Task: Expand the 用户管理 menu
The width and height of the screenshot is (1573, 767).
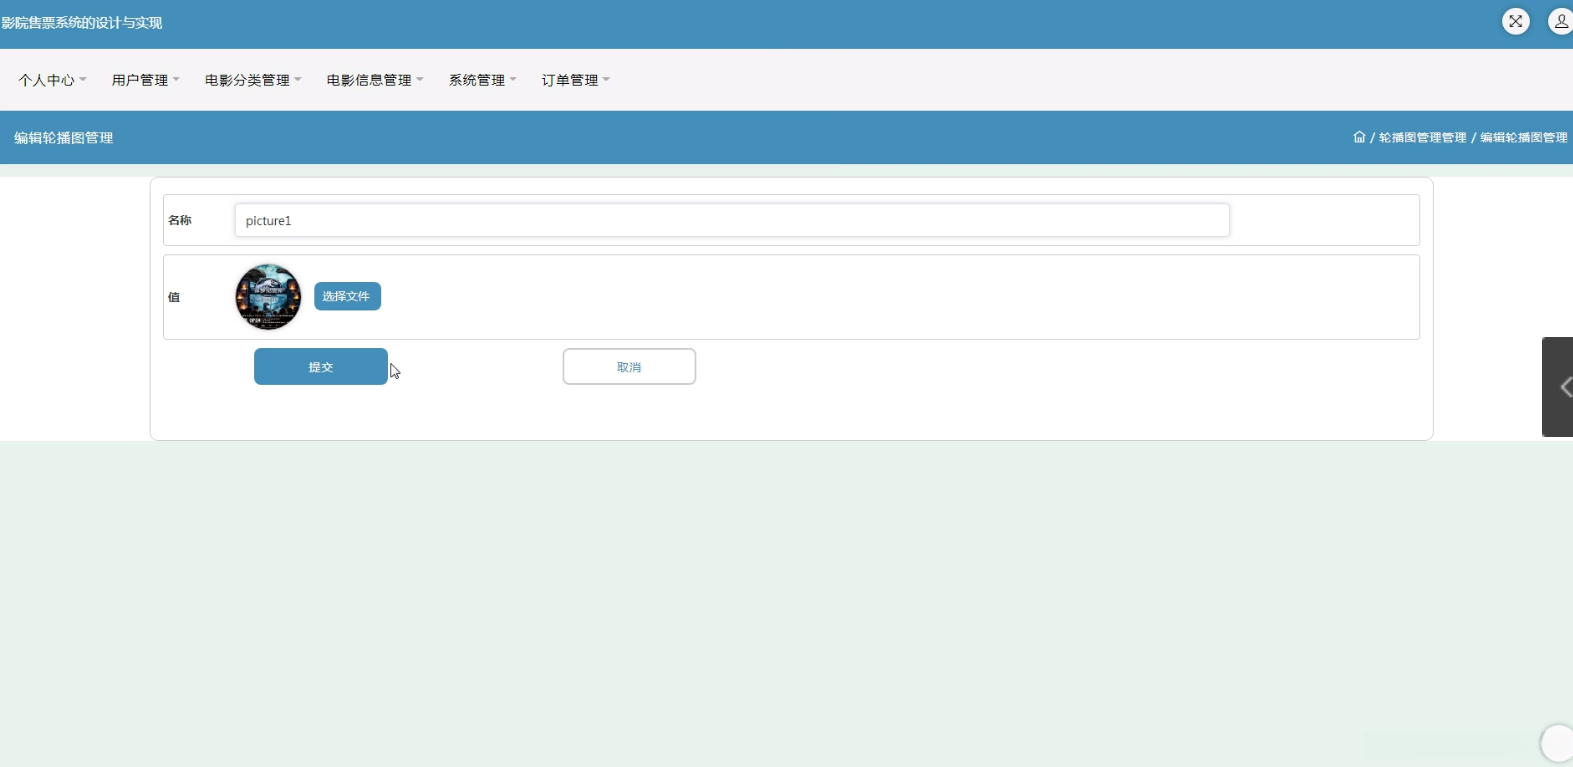Action: pos(146,80)
